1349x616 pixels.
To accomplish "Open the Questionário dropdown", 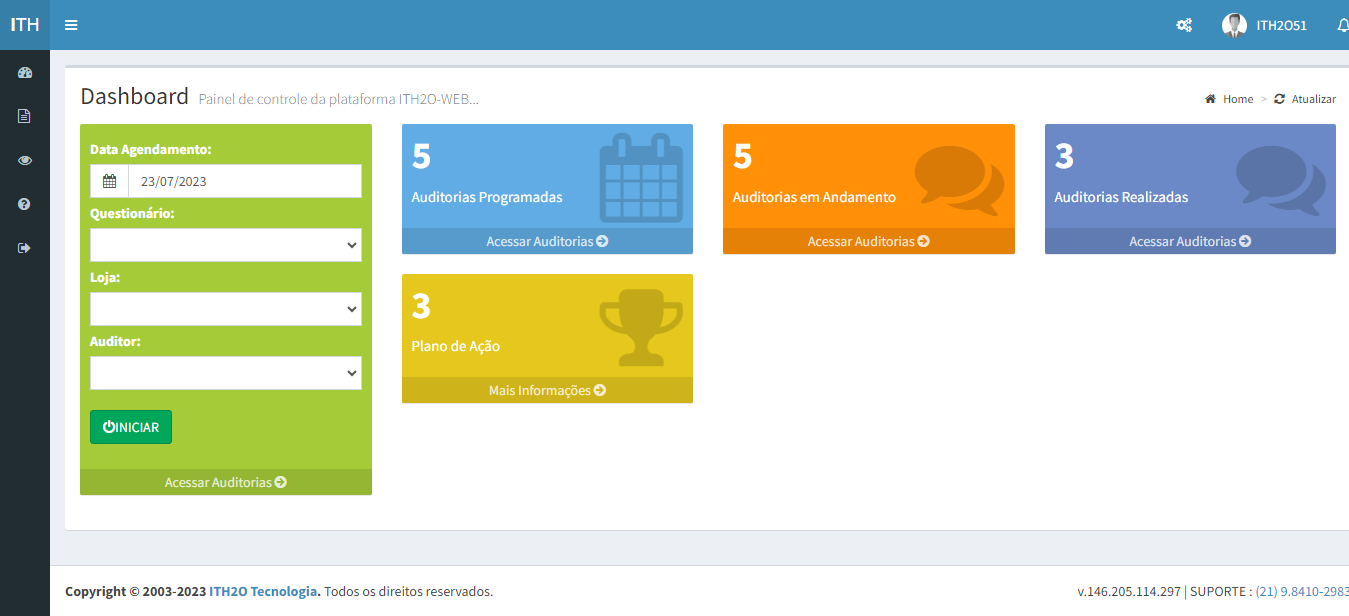I will 225,245.
